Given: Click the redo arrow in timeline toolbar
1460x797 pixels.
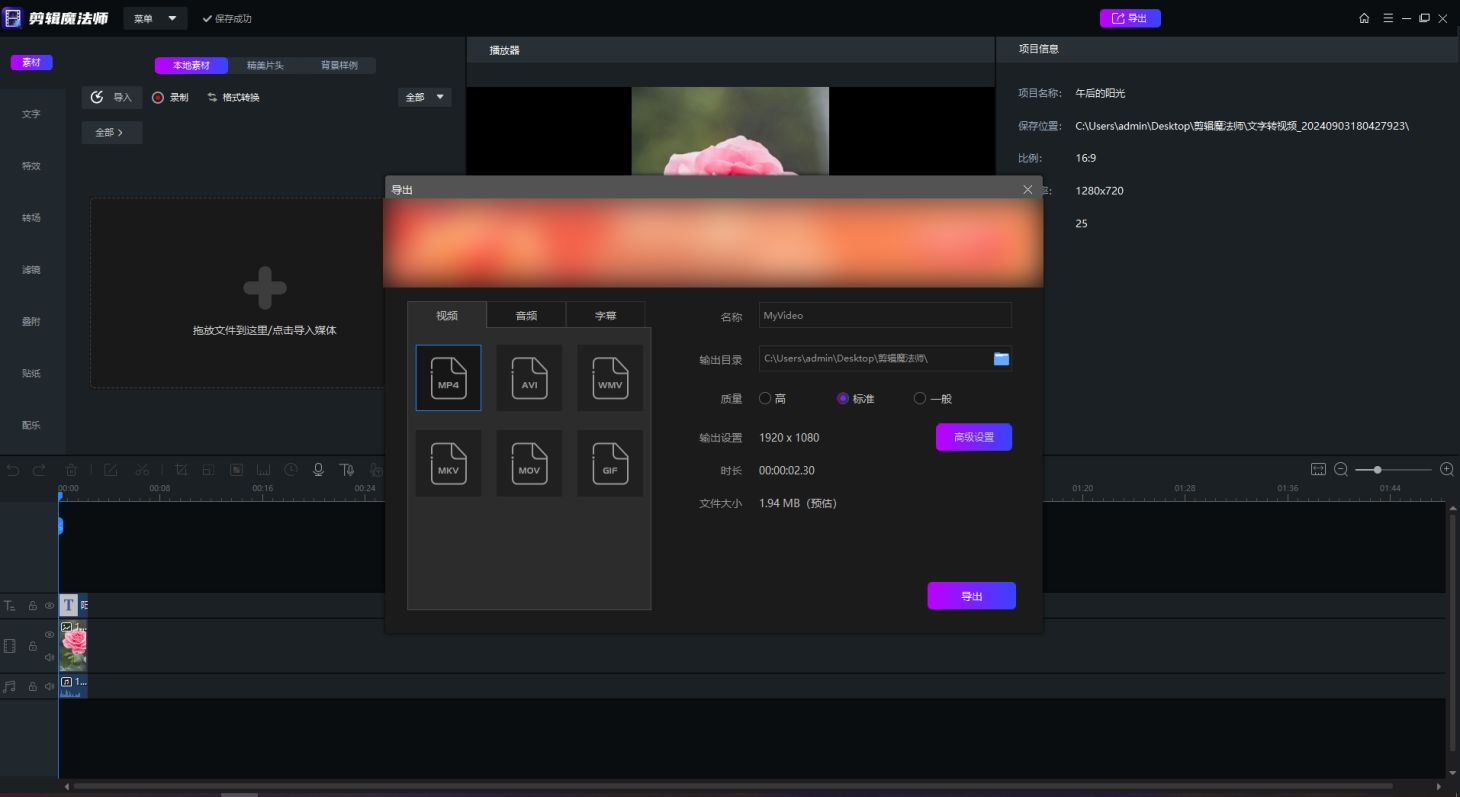Looking at the screenshot, I should [x=39, y=469].
